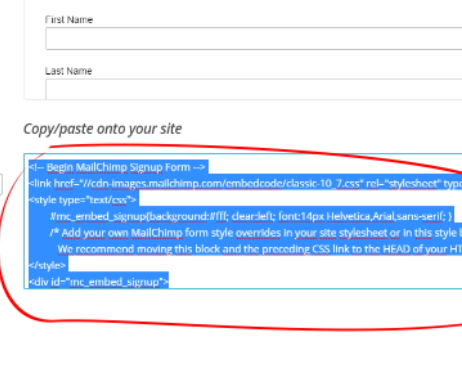Screen dimensions: 462x373
Task: Click the First Name label
Action: [69, 20]
